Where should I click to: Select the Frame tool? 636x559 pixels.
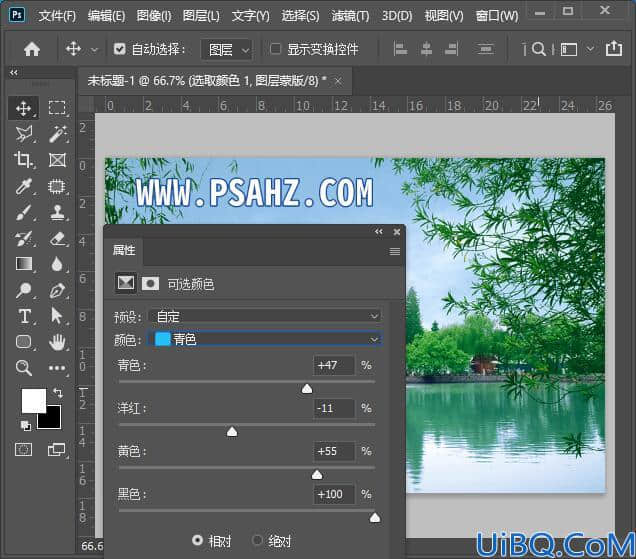(x=57, y=160)
